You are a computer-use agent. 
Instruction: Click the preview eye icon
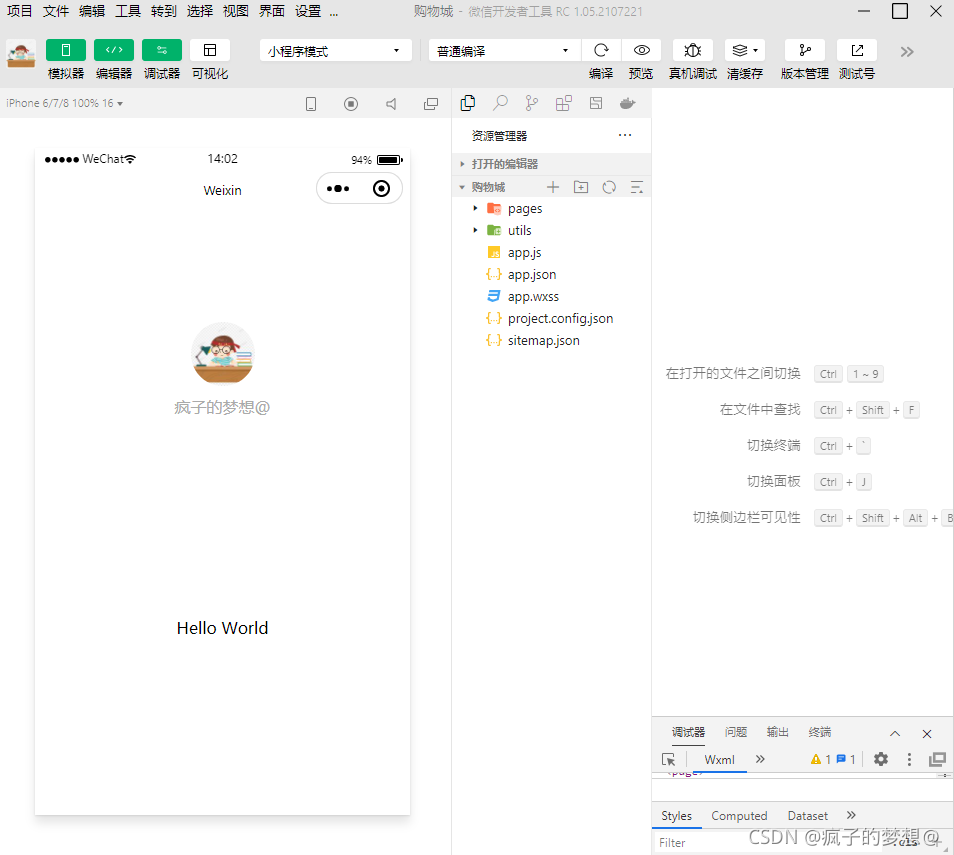pyautogui.click(x=641, y=51)
